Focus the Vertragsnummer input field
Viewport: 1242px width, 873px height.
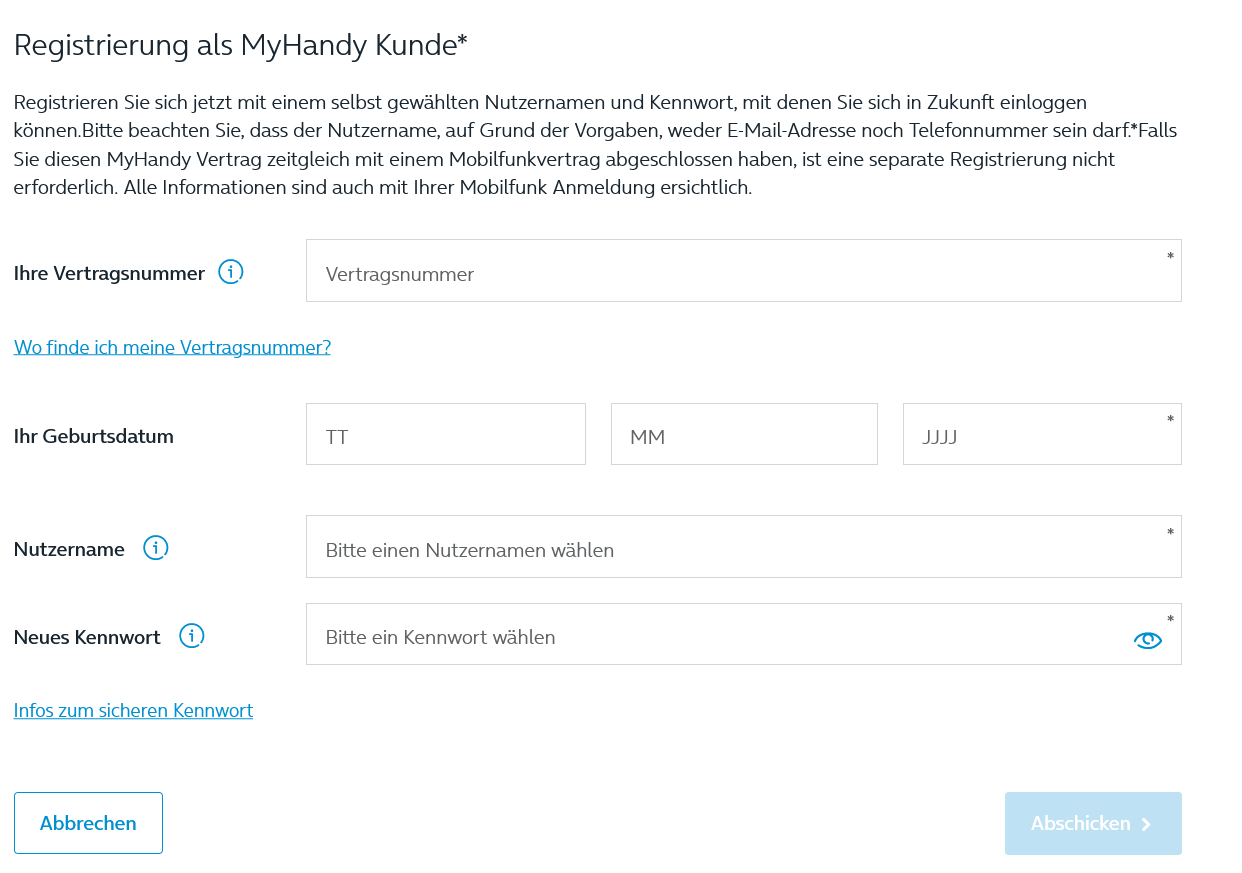[744, 271]
